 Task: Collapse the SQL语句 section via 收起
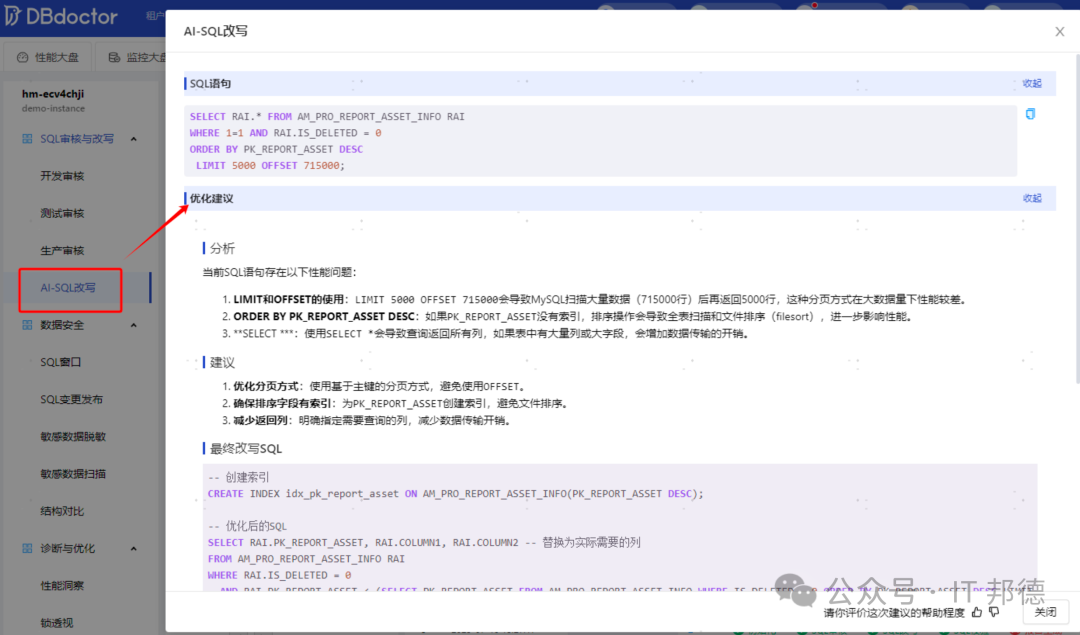click(x=1032, y=83)
